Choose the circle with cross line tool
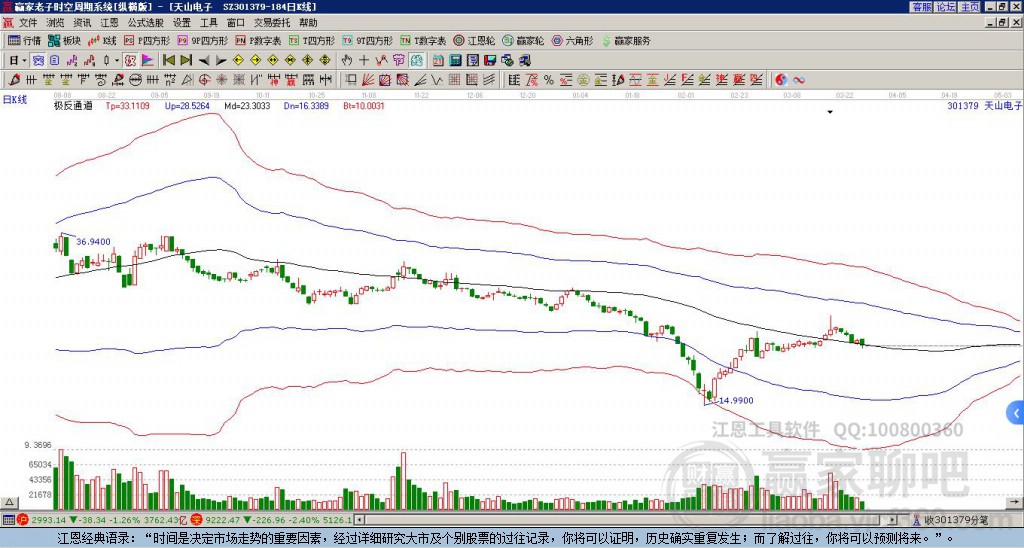Viewport: 1024px width, 548px height. (135, 80)
